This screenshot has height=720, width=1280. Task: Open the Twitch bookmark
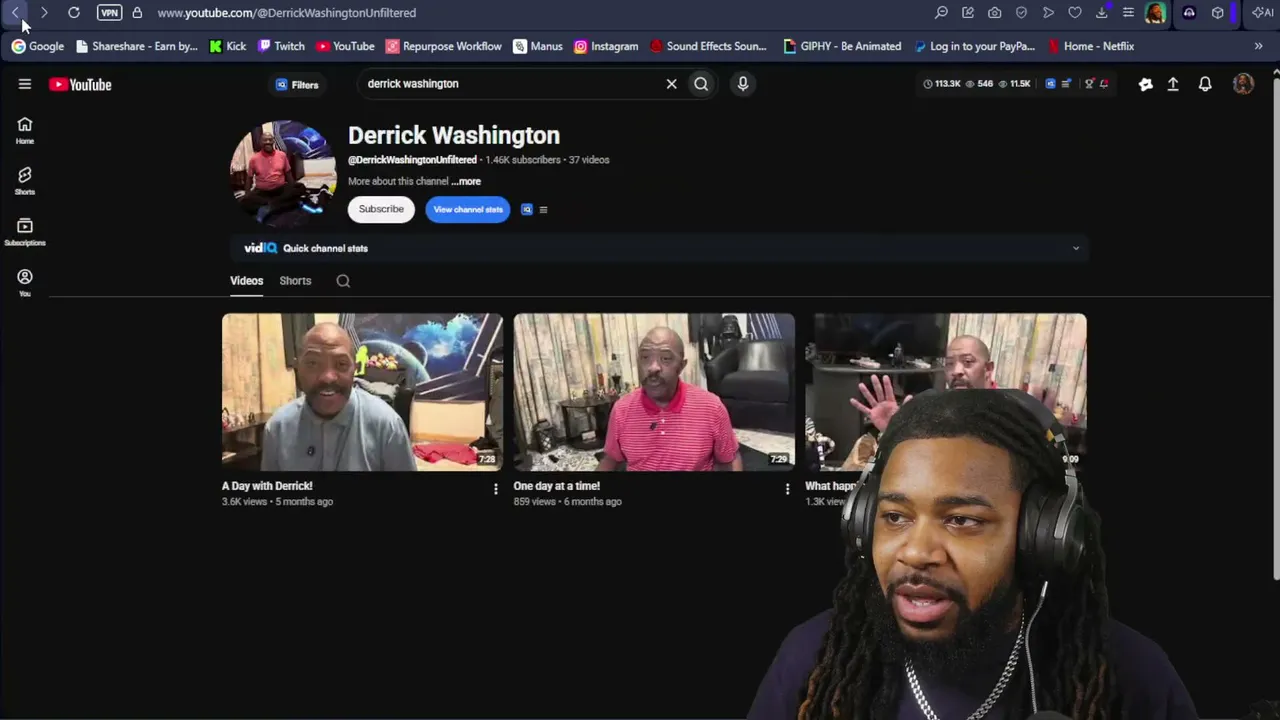pyautogui.click(x=281, y=46)
